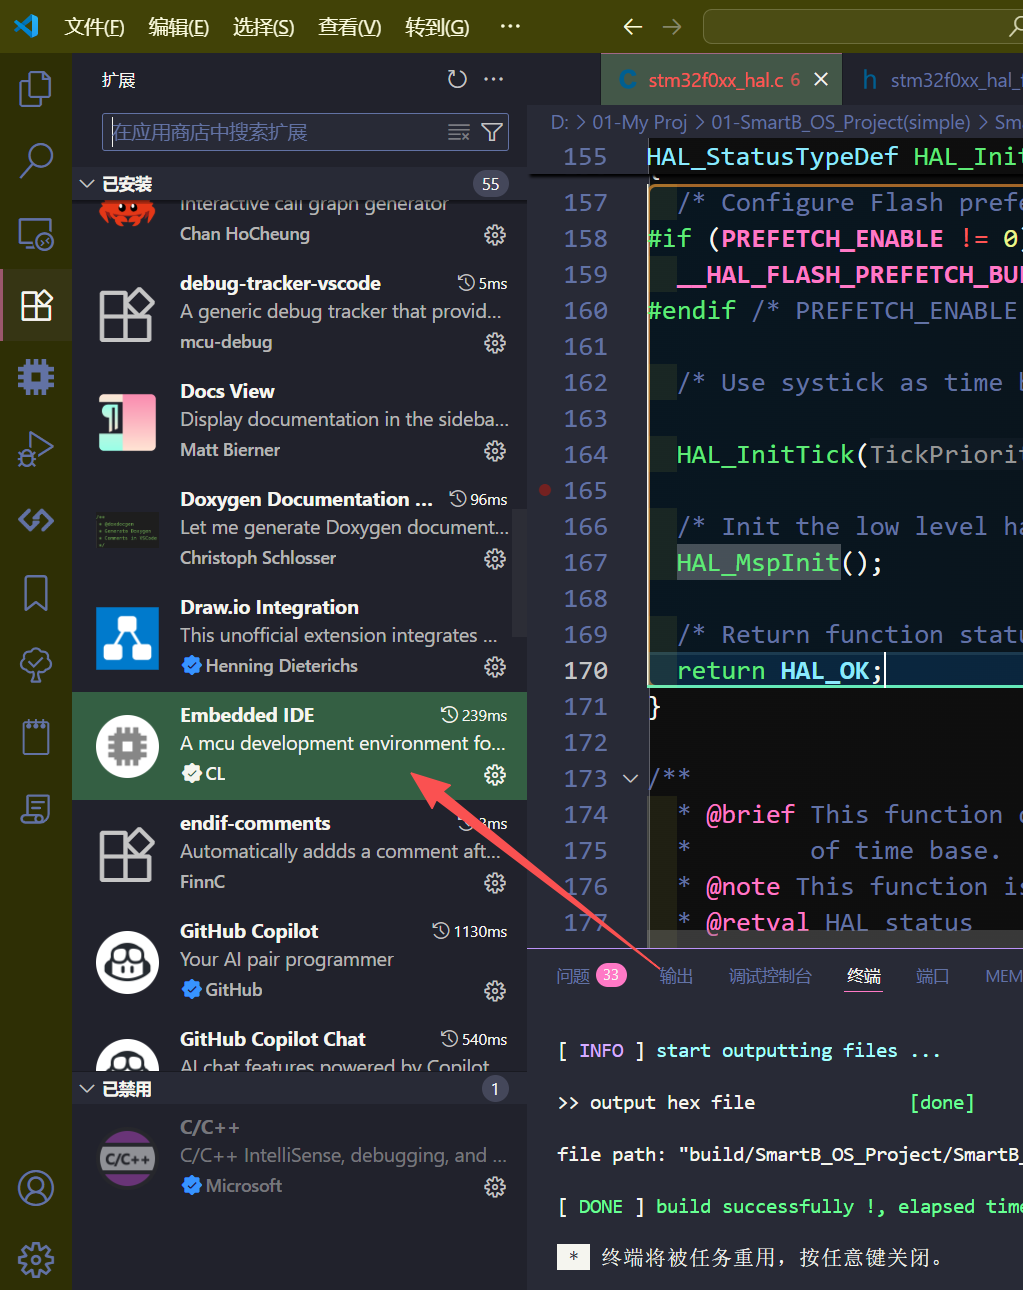Select the Docs View extension entry
The width and height of the screenshot is (1023, 1290).
(299, 422)
